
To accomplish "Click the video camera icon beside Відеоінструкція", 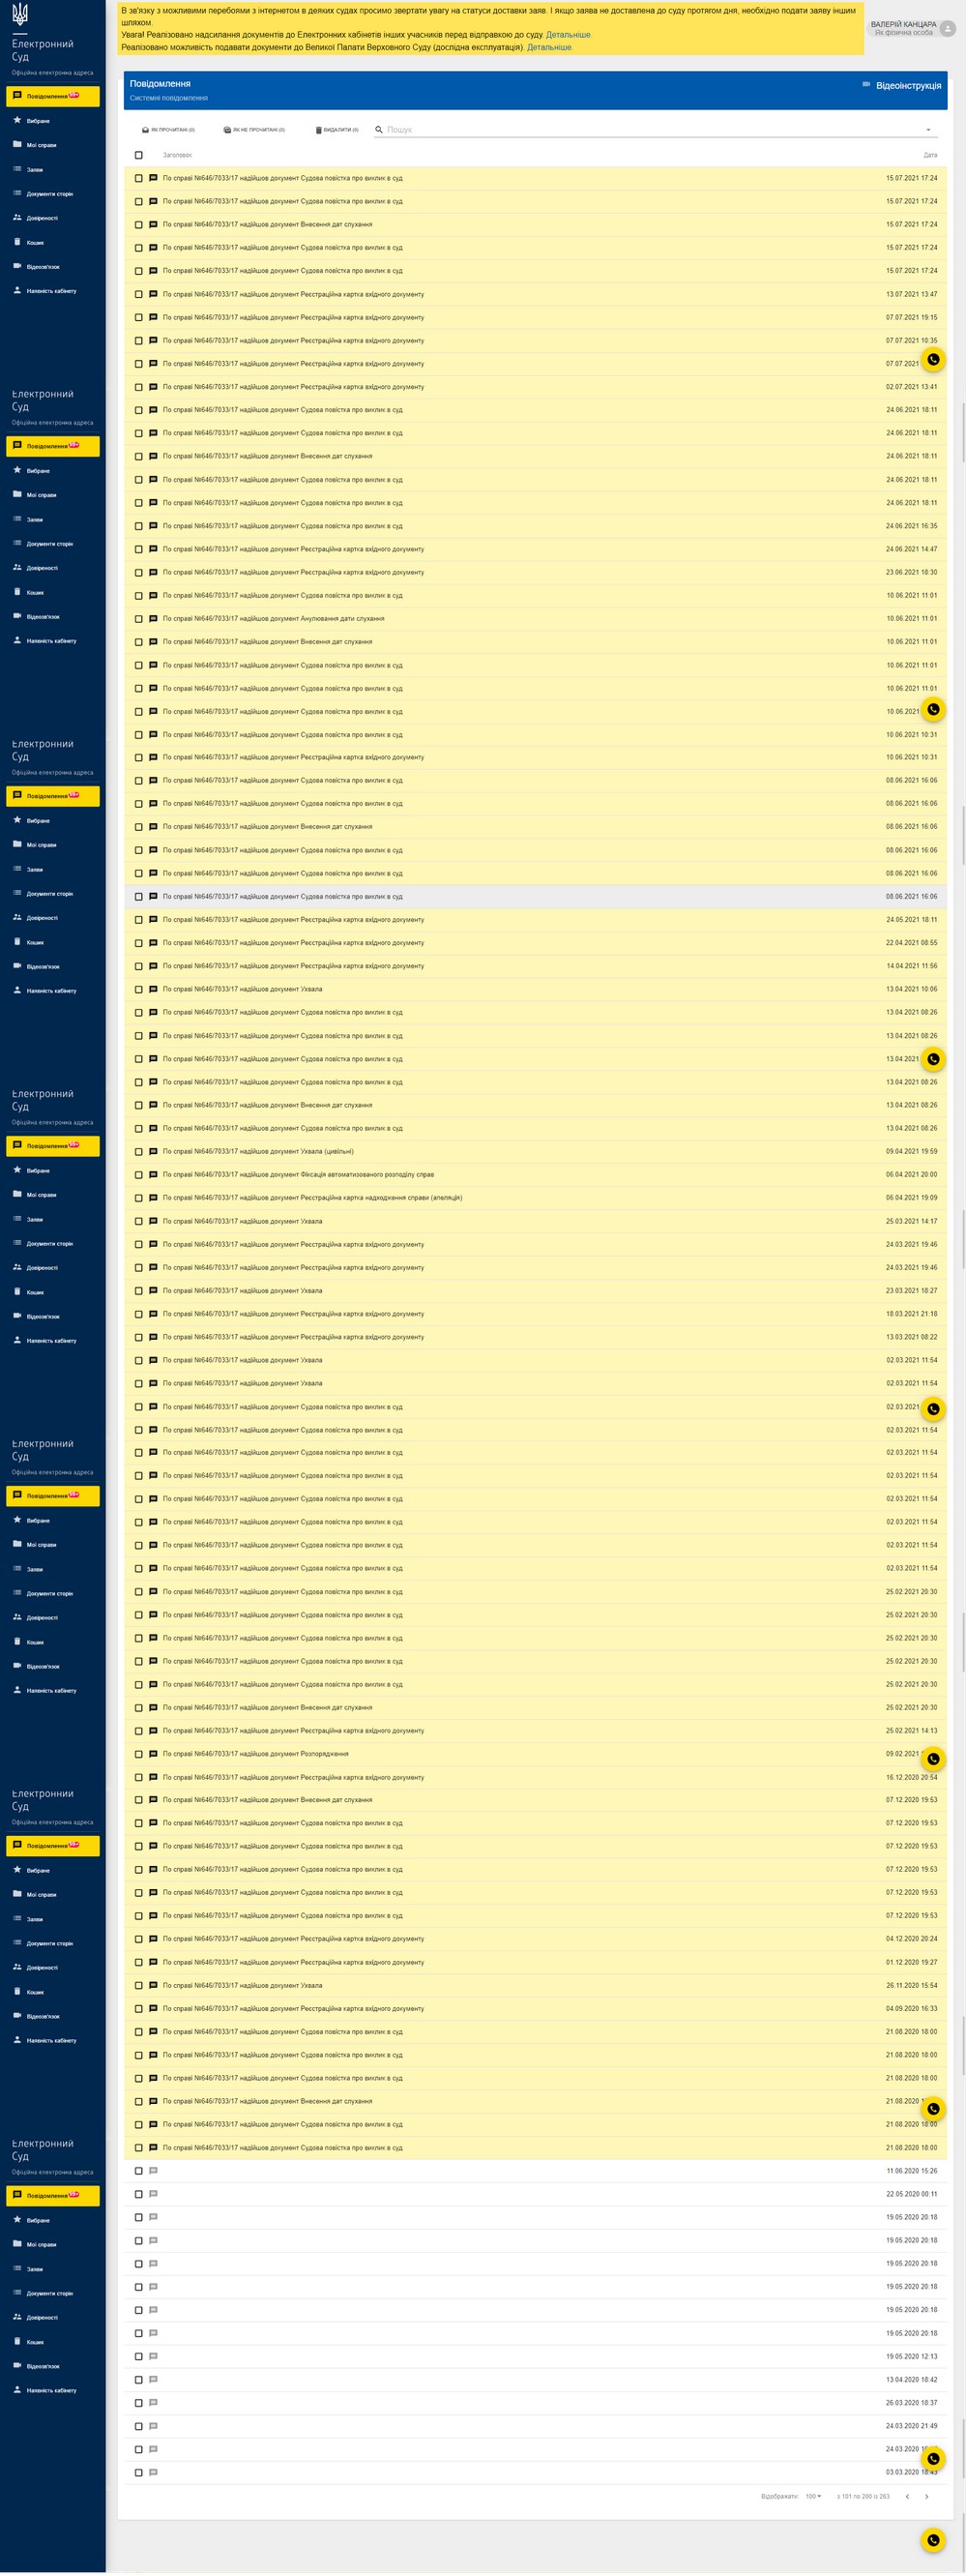I will tap(866, 85).
